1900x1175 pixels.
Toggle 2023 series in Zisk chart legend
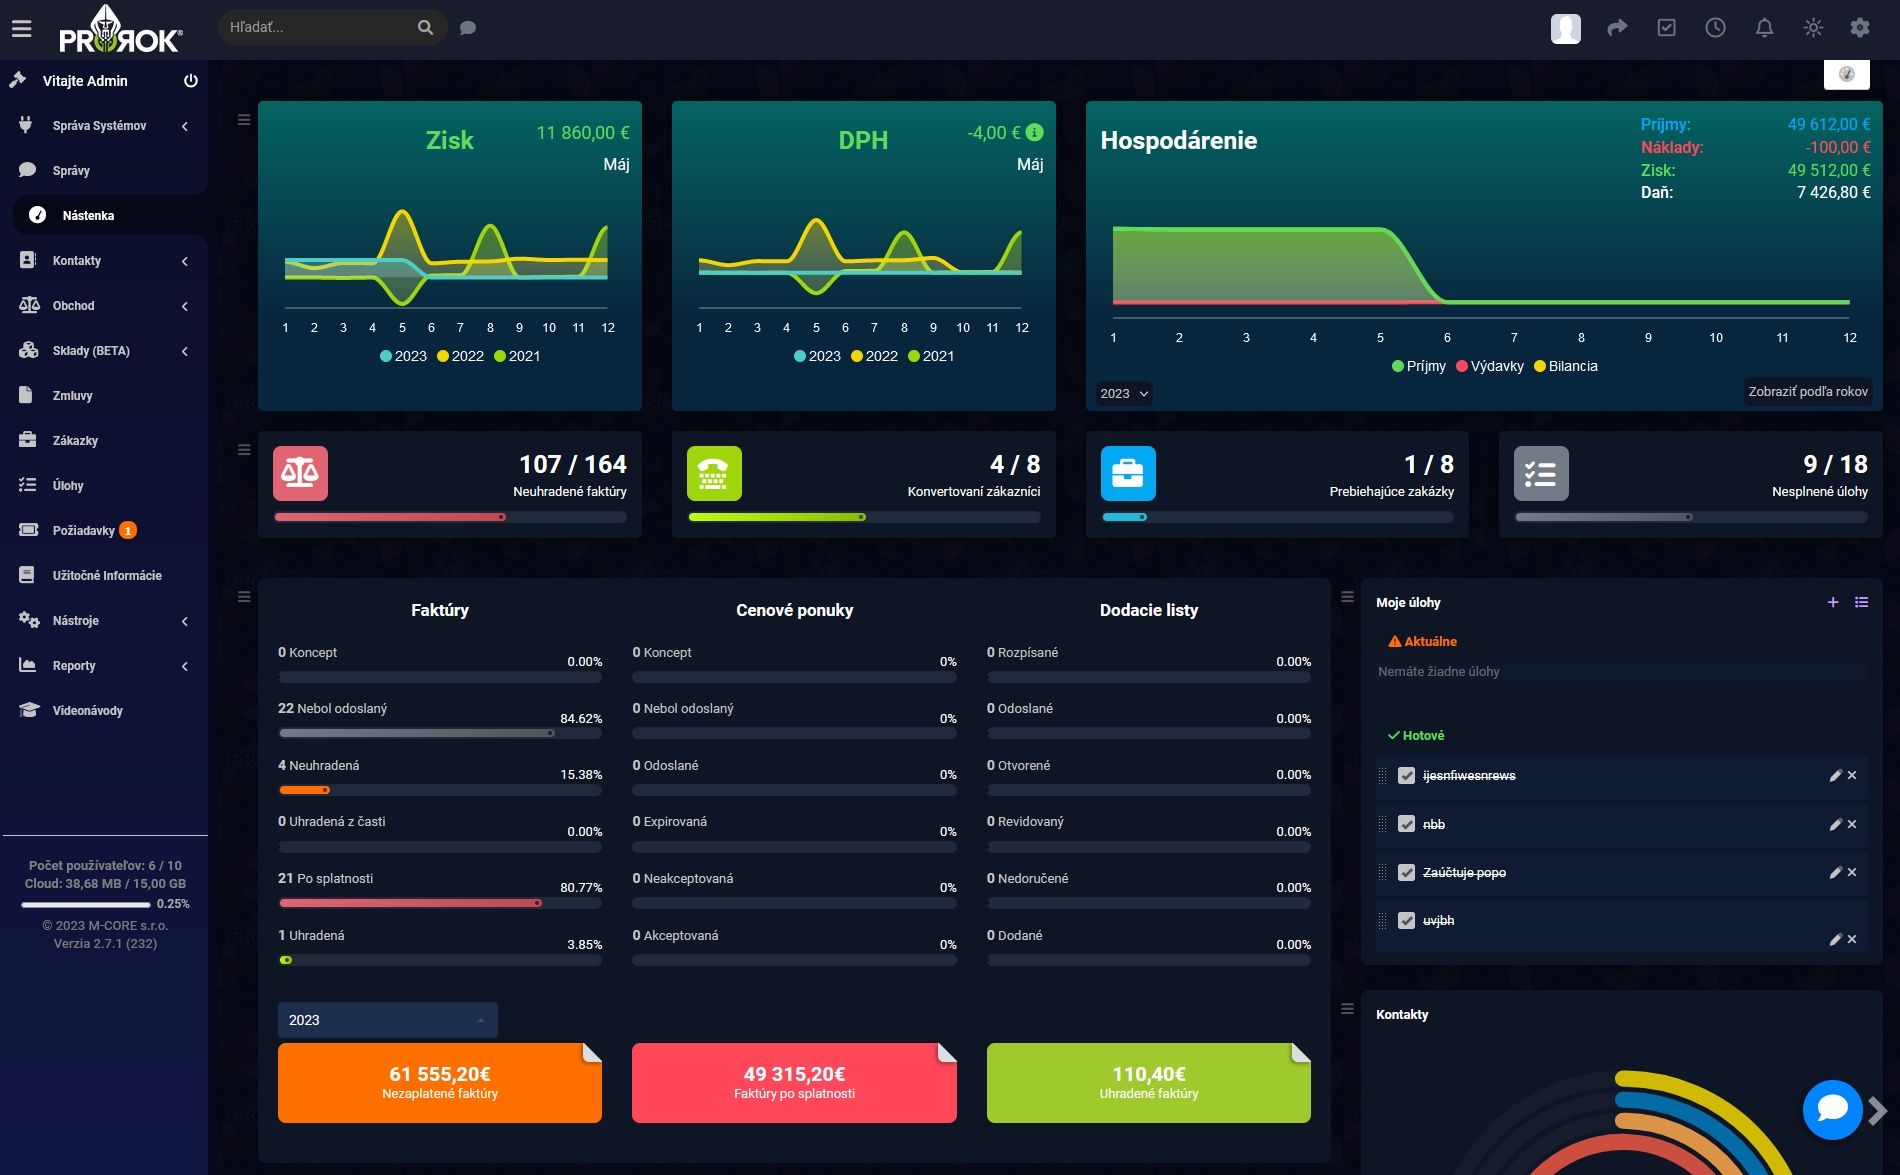click(403, 356)
